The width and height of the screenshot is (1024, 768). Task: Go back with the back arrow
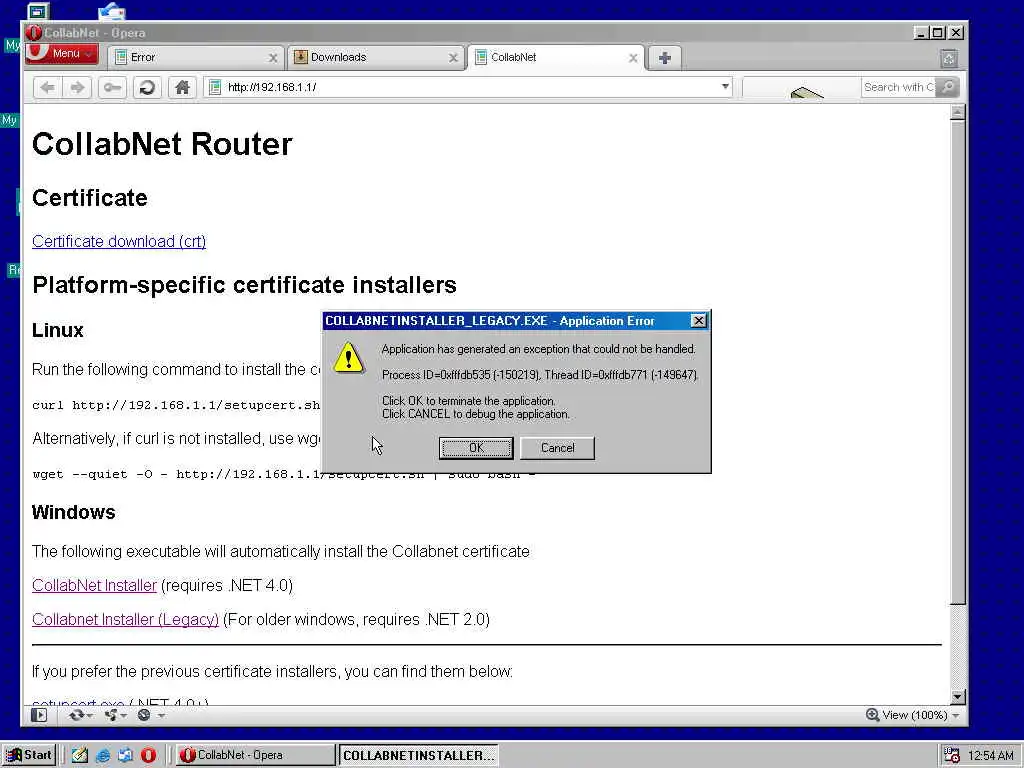click(x=47, y=87)
